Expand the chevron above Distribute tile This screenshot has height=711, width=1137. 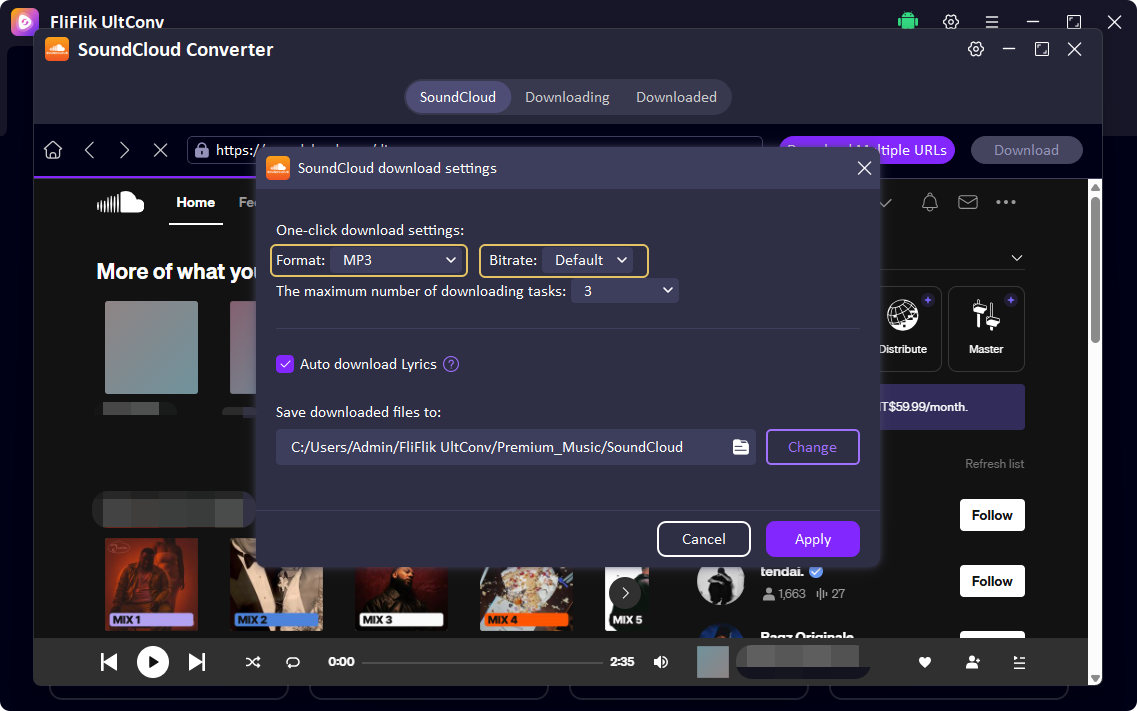click(x=1017, y=258)
